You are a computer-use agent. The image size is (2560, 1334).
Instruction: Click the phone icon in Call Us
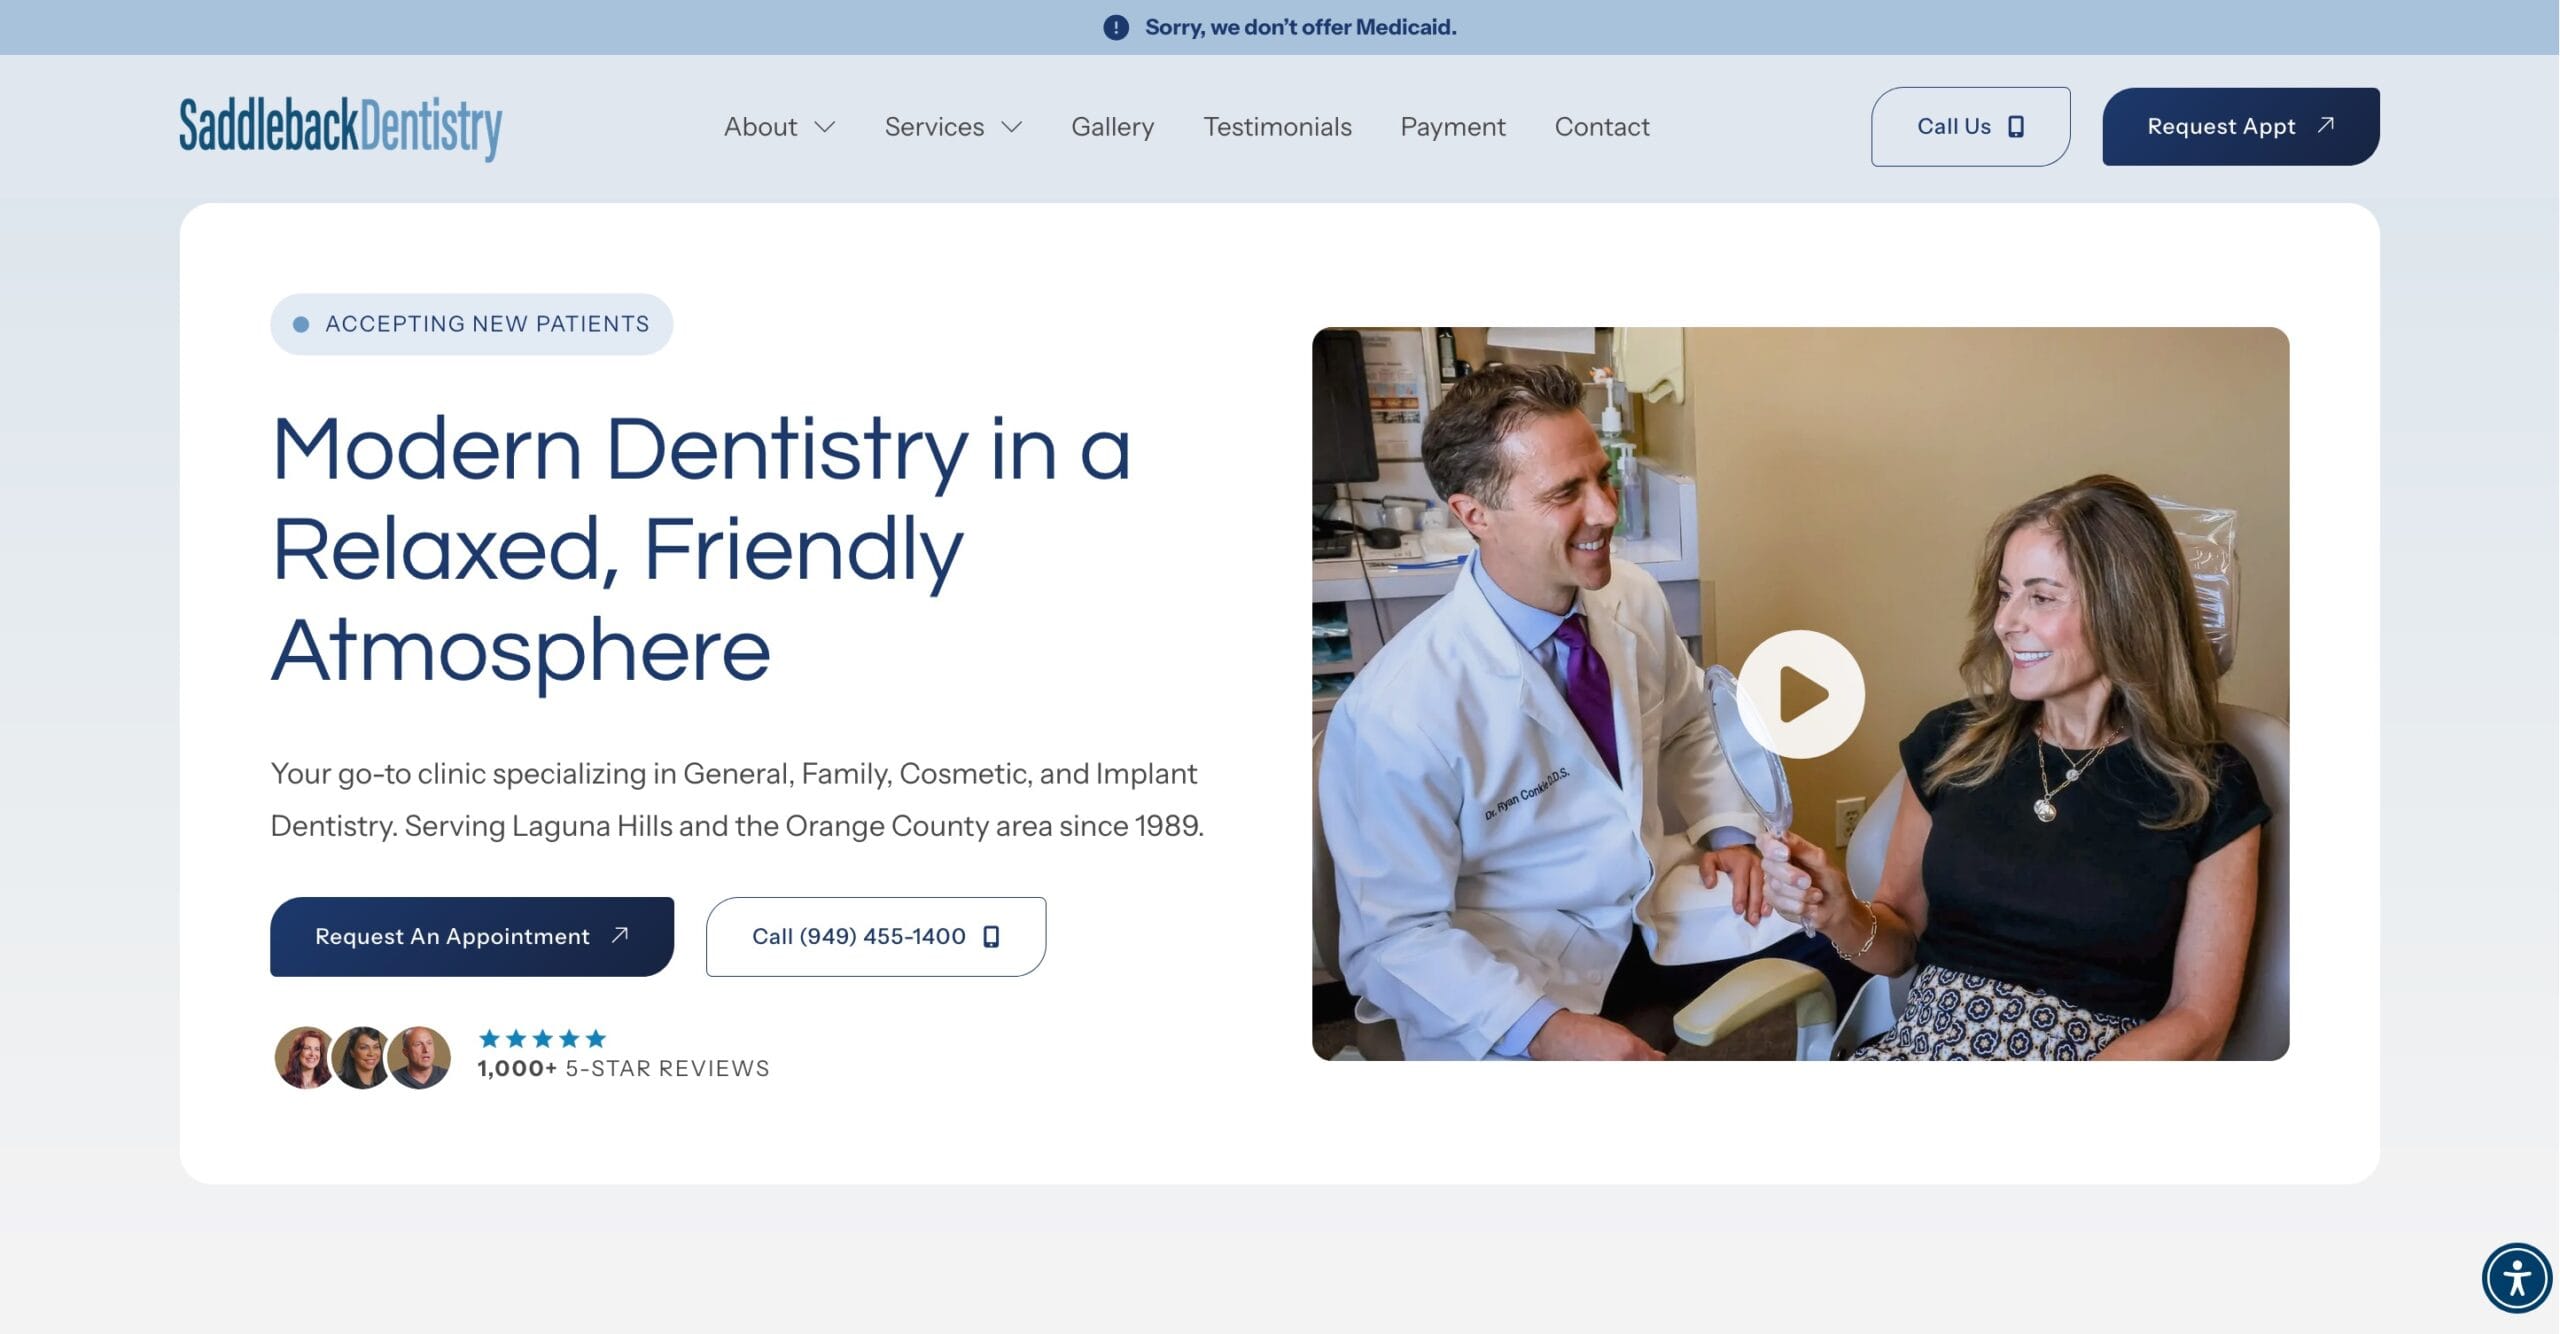point(2016,126)
